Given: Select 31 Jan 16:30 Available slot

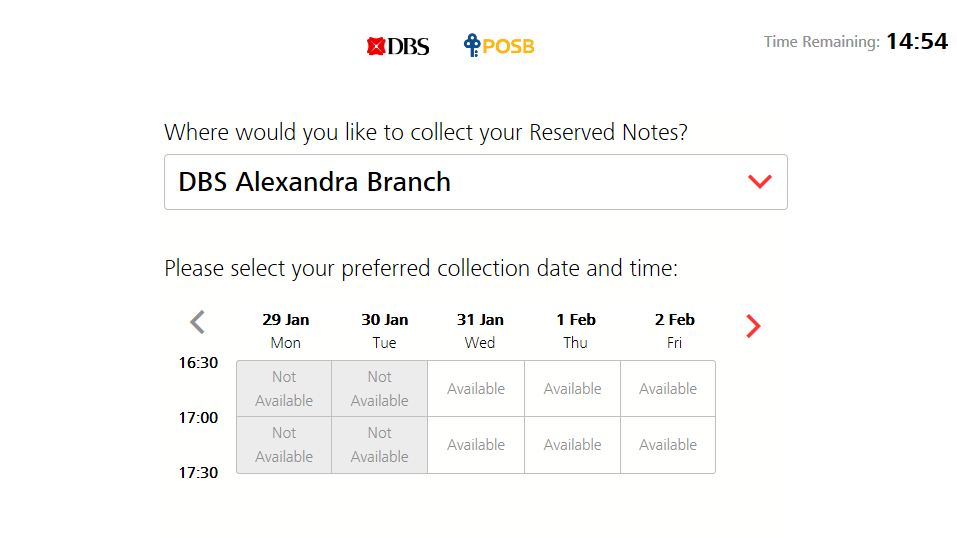Looking at the screenshot, I should click(476, 388).
